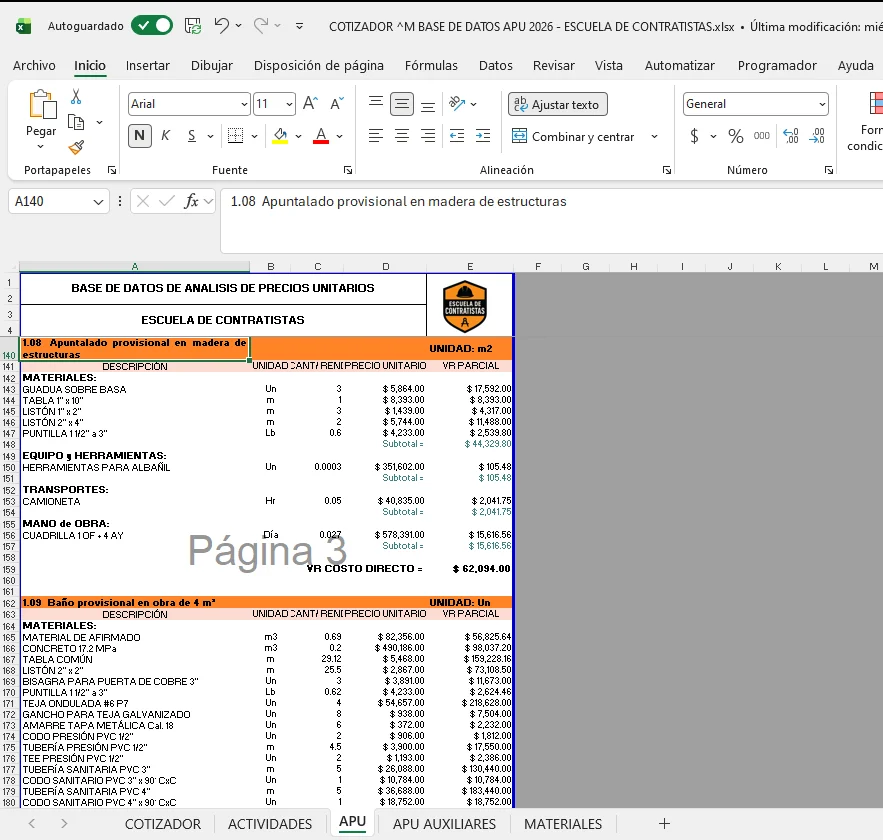
Task: Expand the Pegar options arrow
Action: tap(41, 146)
